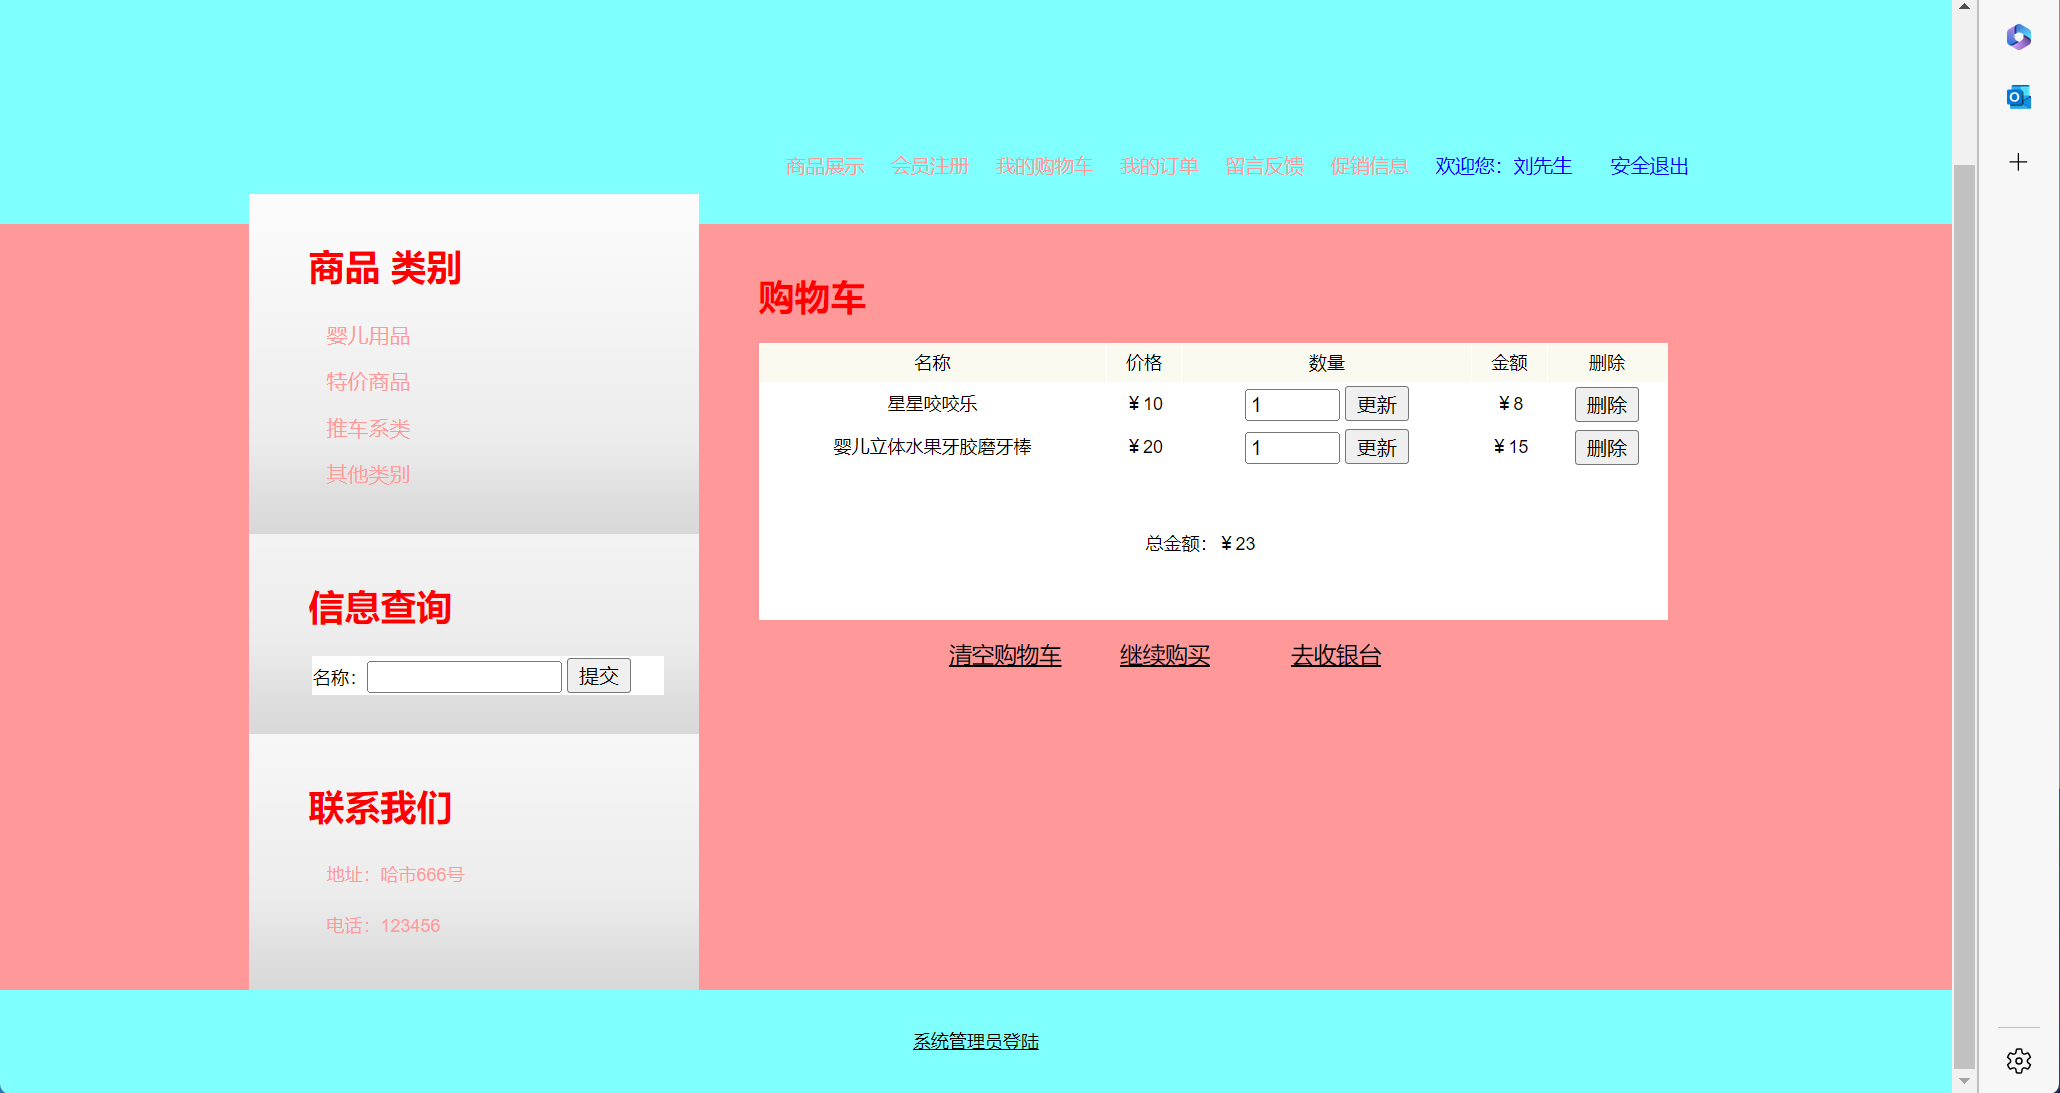The width and height of the screenshot is (2060, 1093).
Task: Open the Outlook icon in the sidebar
Action: coord(2018,97)
